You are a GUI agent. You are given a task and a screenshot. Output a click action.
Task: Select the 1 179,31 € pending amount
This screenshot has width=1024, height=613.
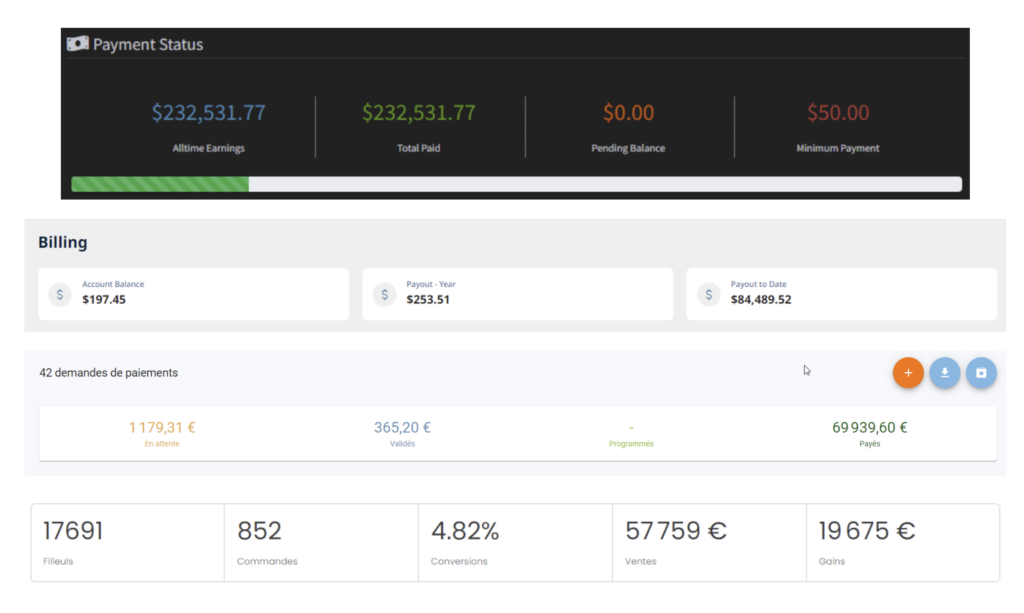(x=162, y=428)
